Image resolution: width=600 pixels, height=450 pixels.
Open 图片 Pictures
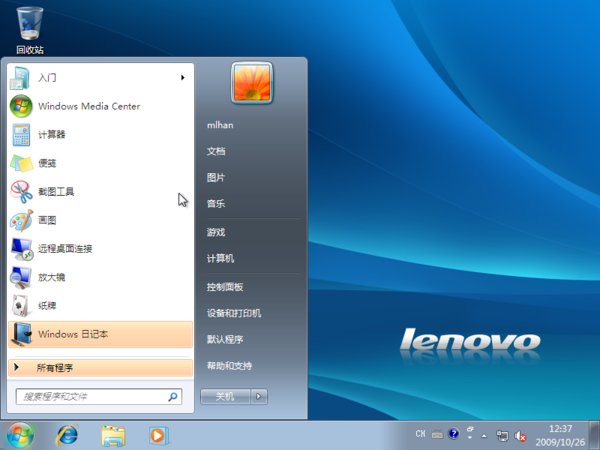point(216,178)
